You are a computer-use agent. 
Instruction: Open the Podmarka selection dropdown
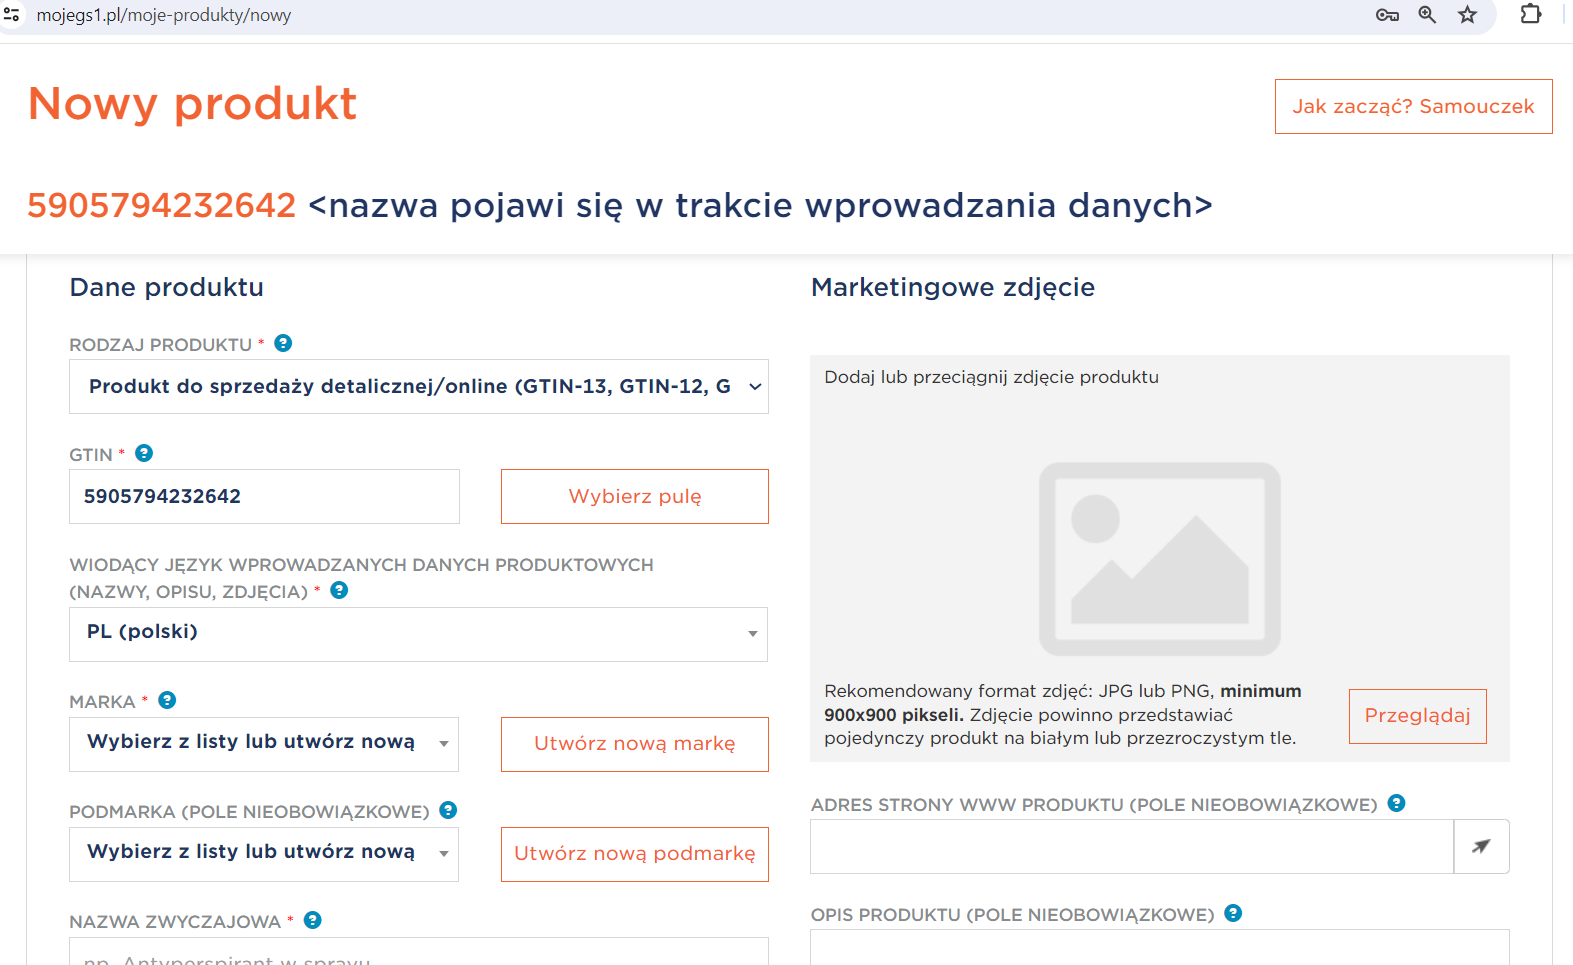[264, 854]
